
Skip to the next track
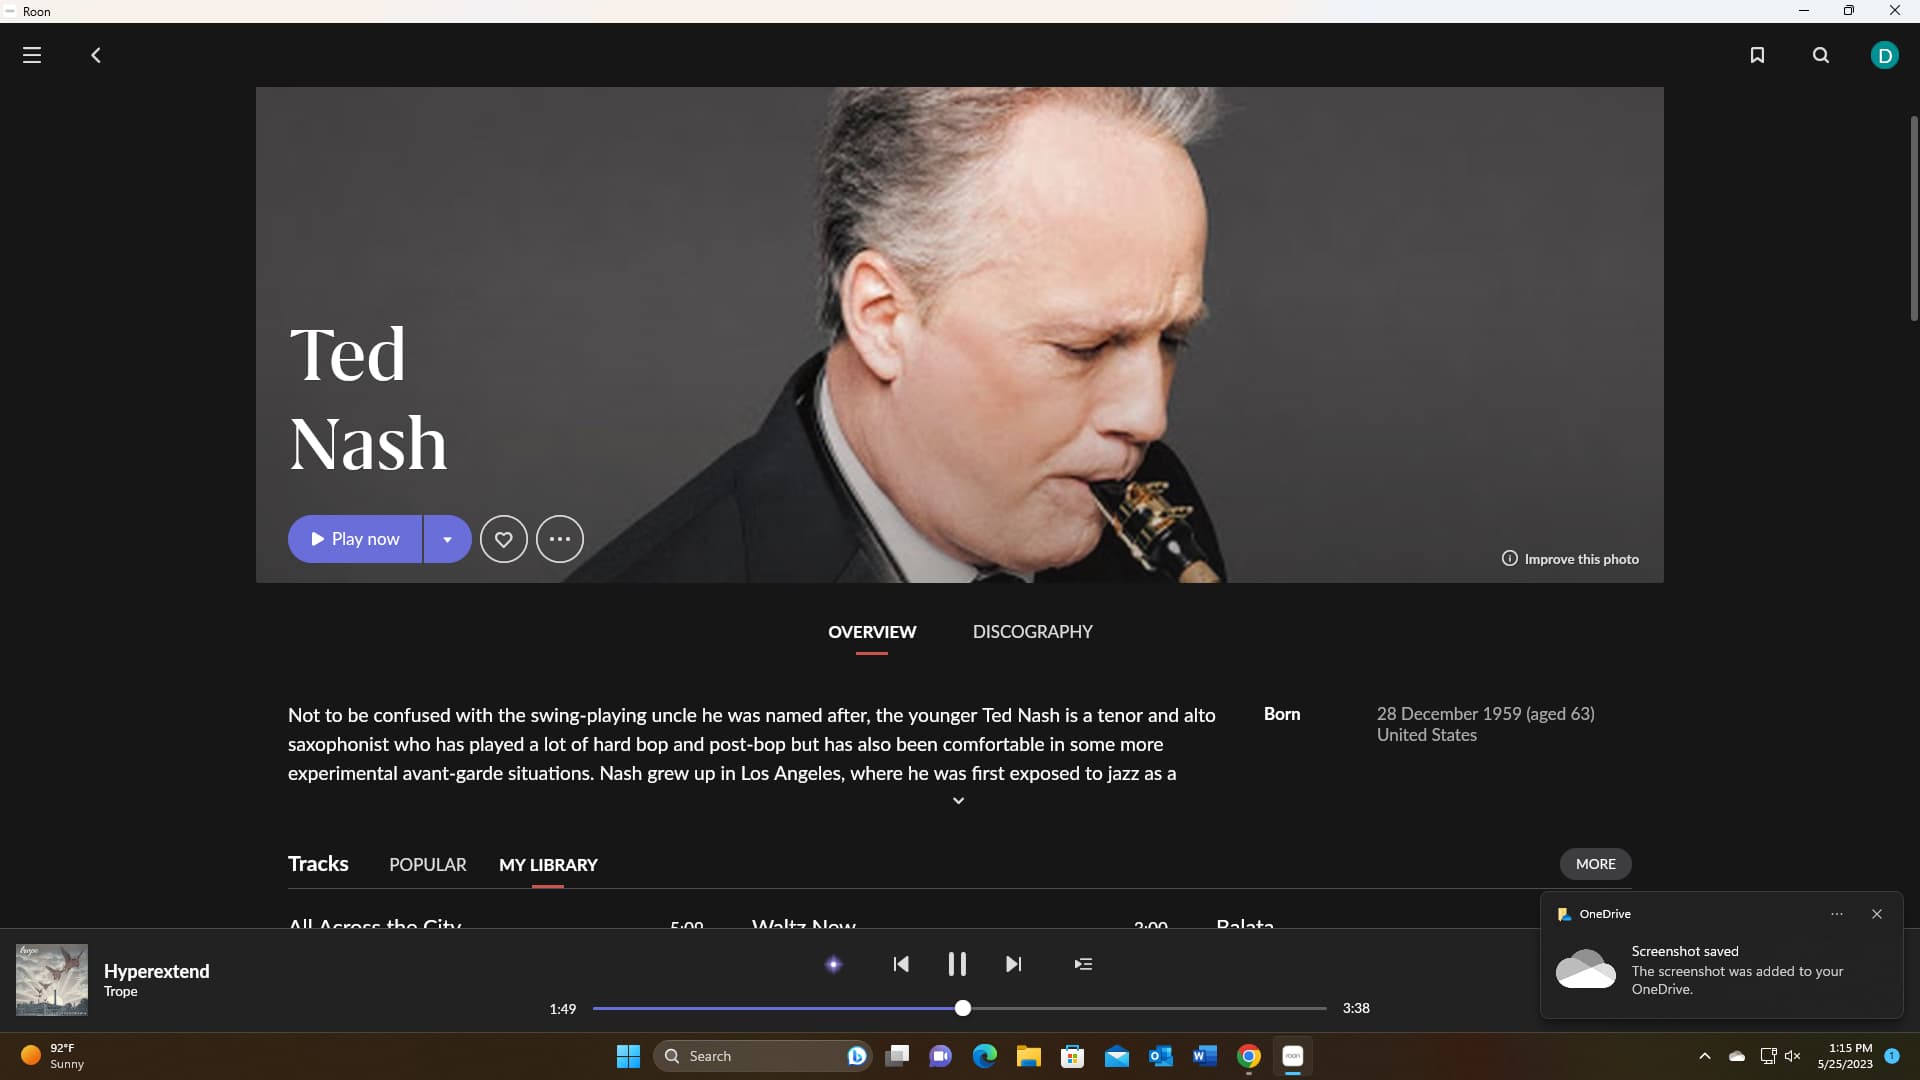coord(1013,964)
